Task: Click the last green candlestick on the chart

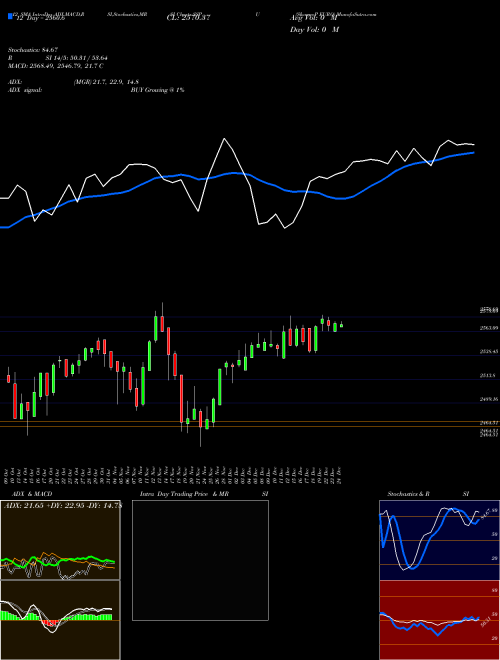Action: [x=341, y=325]
